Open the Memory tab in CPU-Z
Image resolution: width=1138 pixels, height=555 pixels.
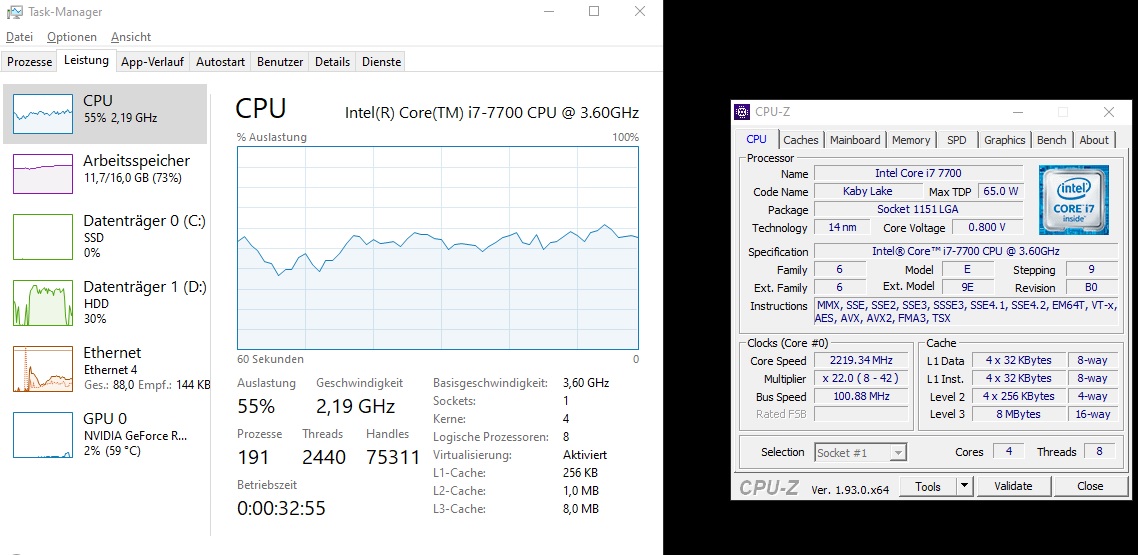[x=911, y=140]
